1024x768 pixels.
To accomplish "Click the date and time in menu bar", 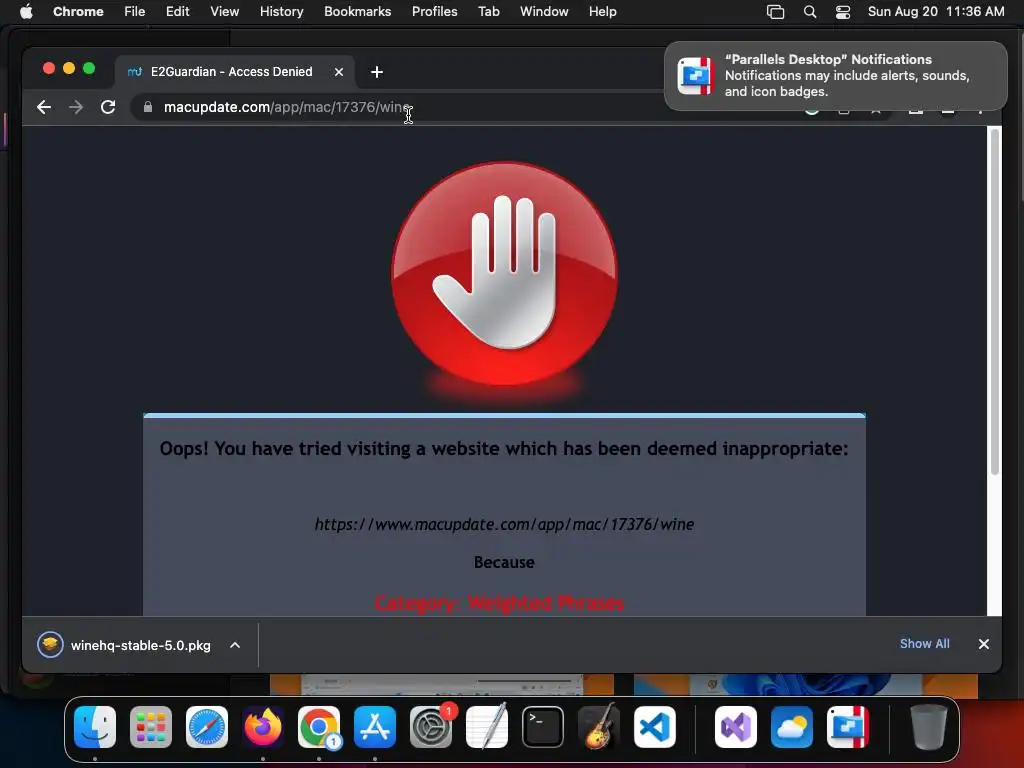I will coord(936,12).
